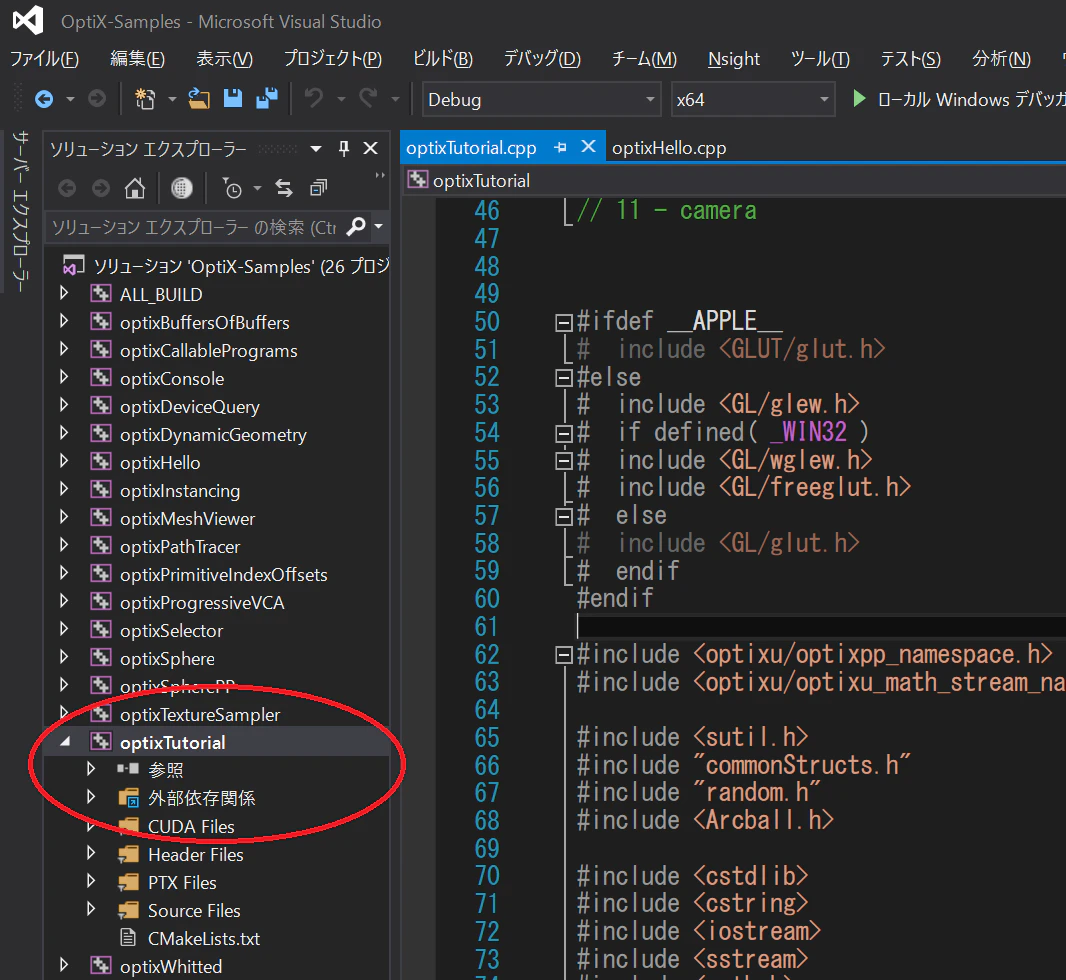1066x980 pixels.
Task: Select the PTX Files folder
Action: [182, 882]
